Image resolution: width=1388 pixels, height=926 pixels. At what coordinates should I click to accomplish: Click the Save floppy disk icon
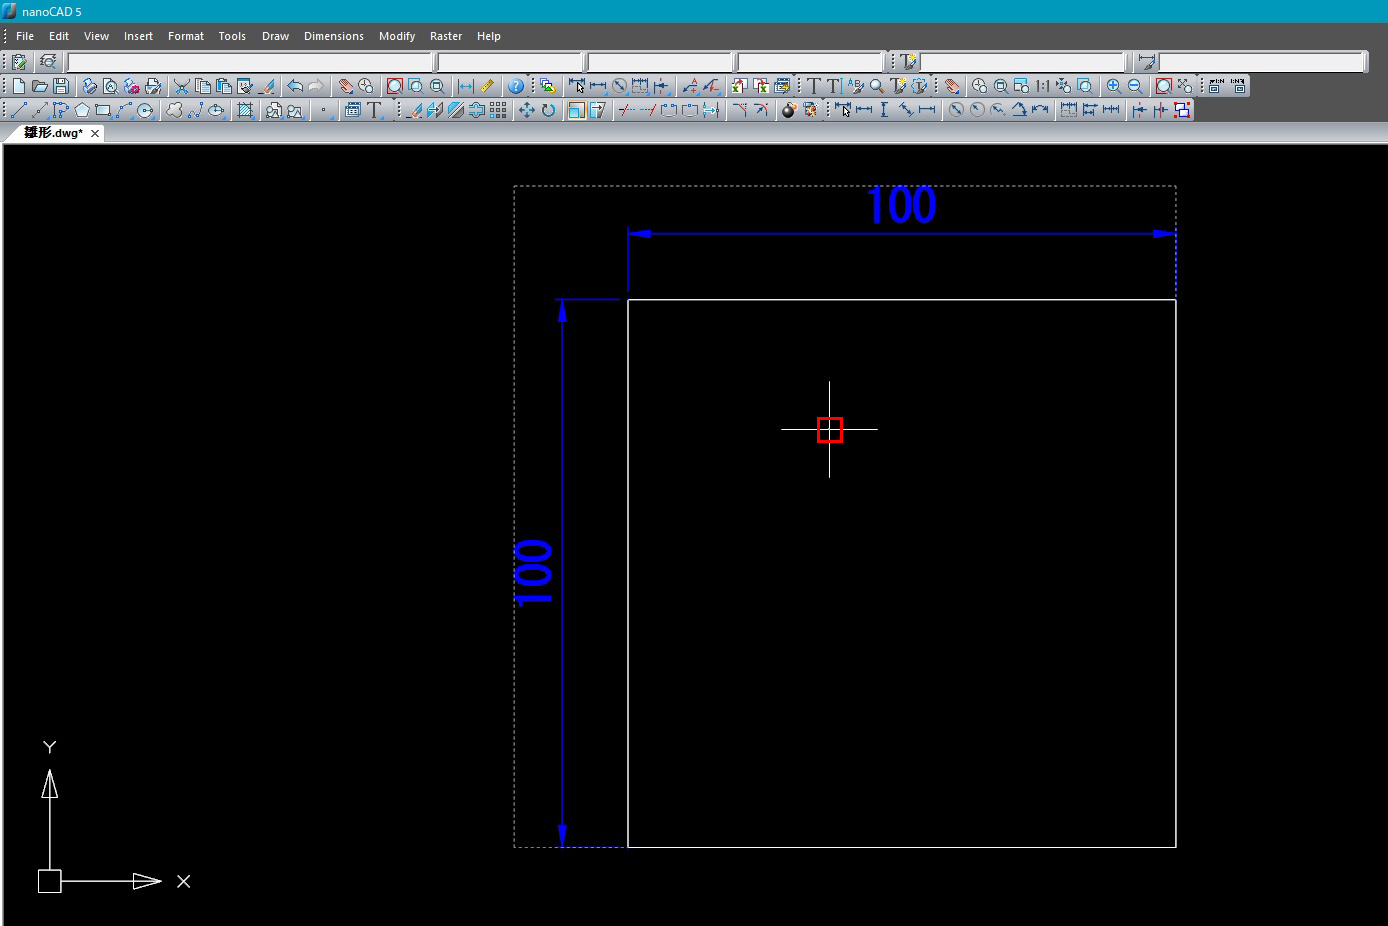[x=61, y=86]
